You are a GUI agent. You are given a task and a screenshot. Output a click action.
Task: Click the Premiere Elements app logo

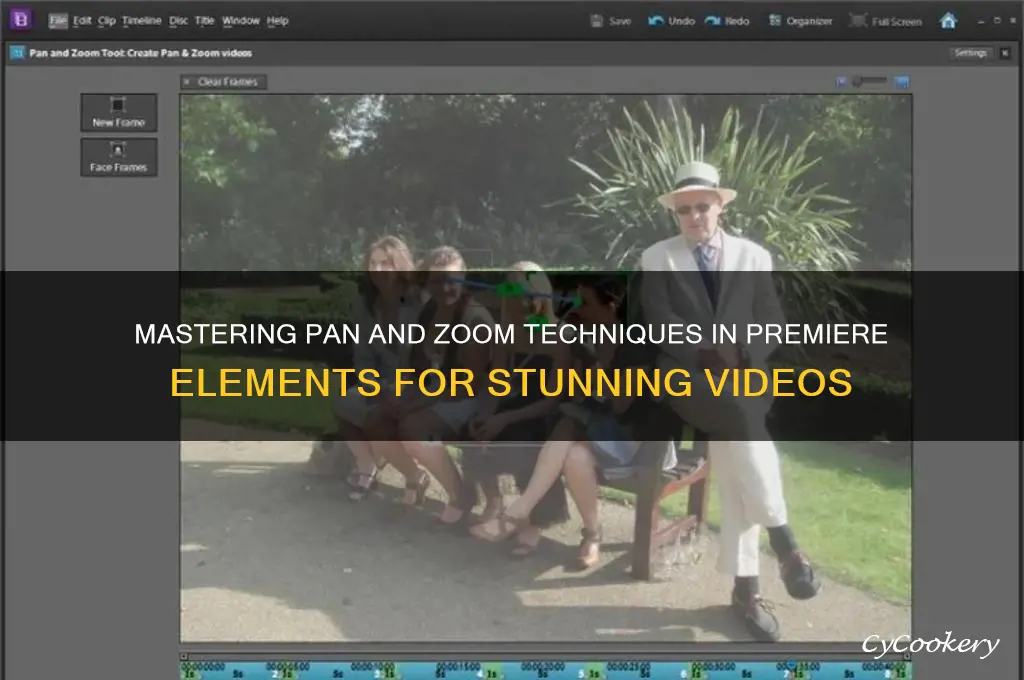coord(20,20)
